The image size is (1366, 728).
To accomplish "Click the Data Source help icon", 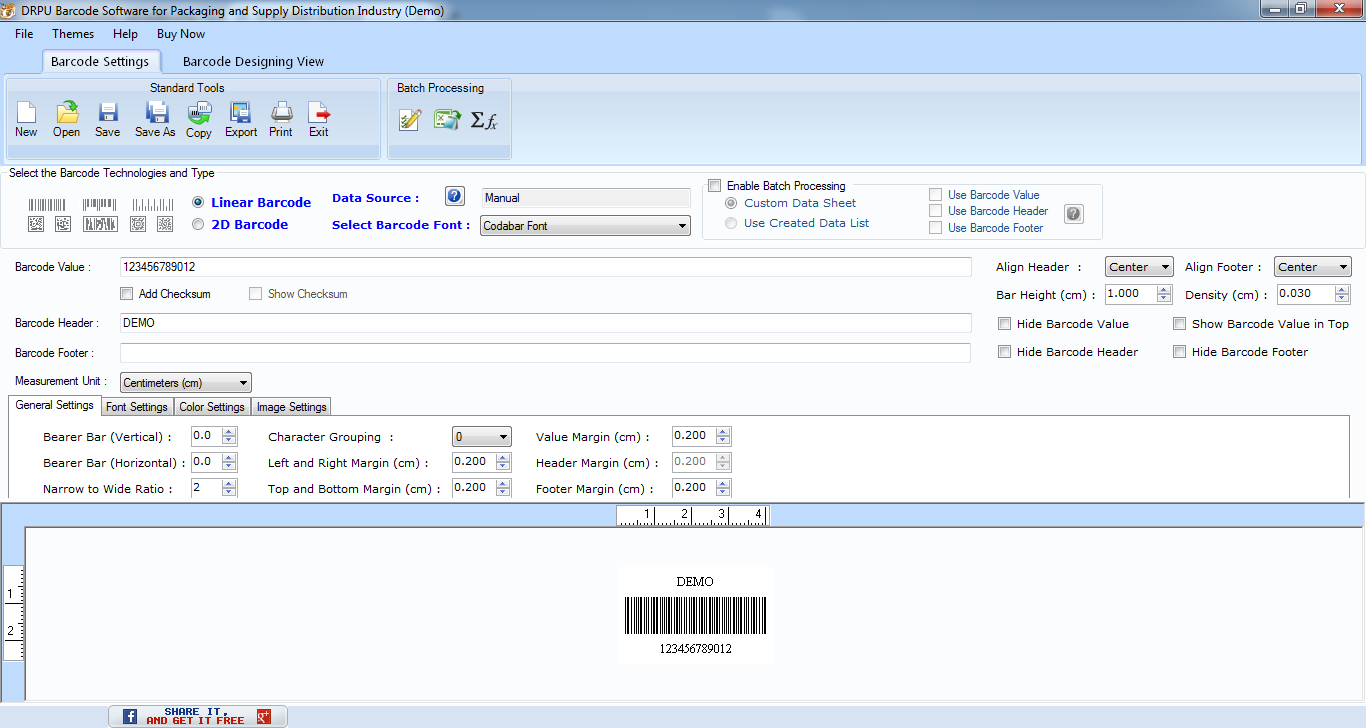I will 455,196.
